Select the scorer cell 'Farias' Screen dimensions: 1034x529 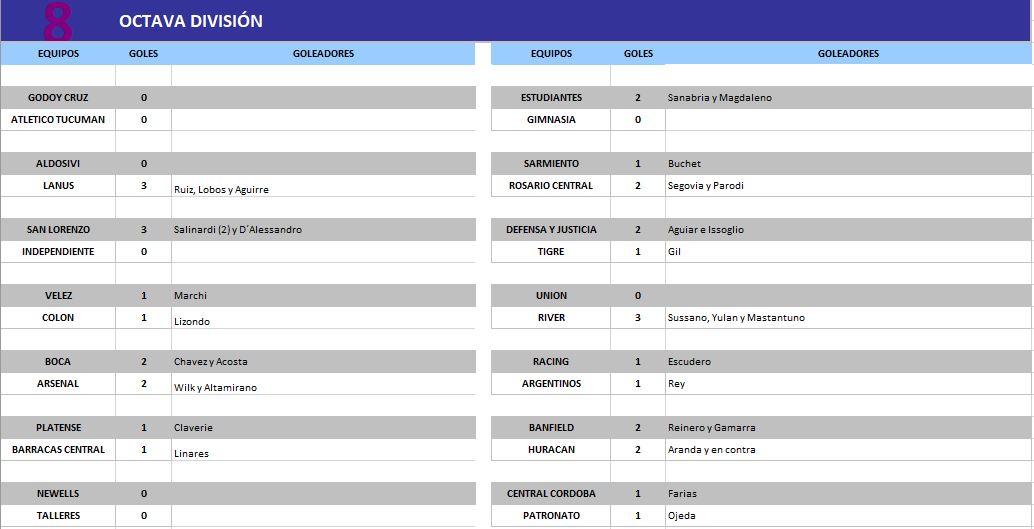[x=849, y=493]
